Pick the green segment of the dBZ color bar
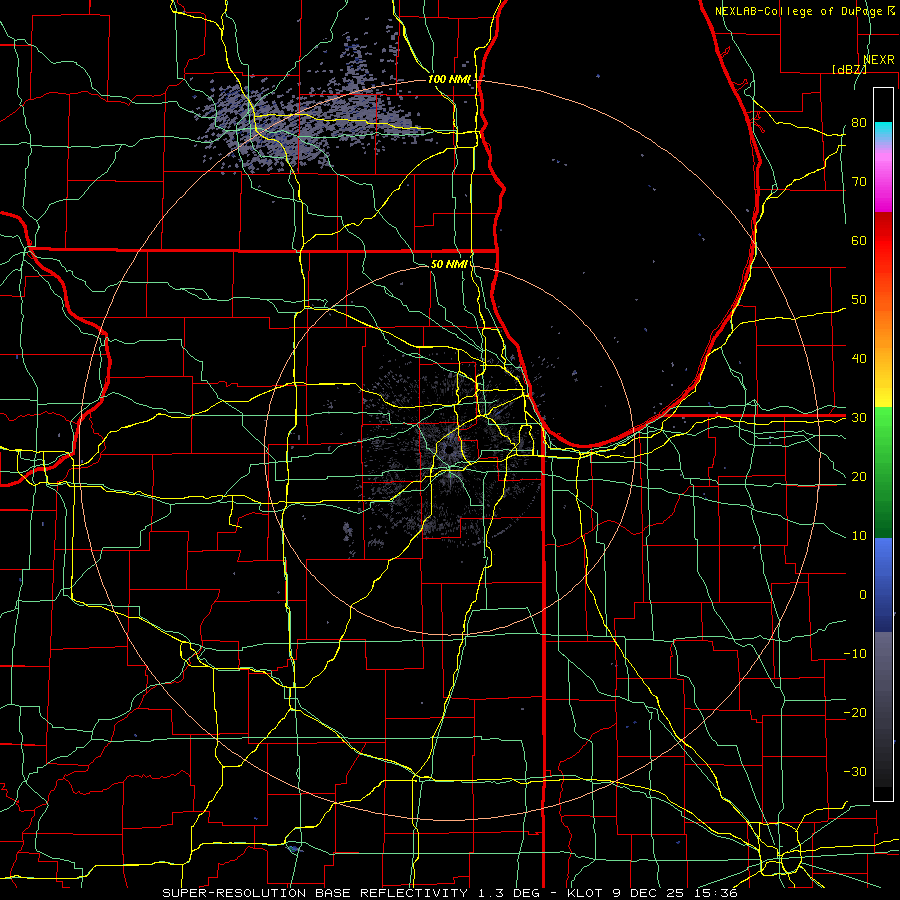Screen dimensions: 900x900 click(883, 472)
